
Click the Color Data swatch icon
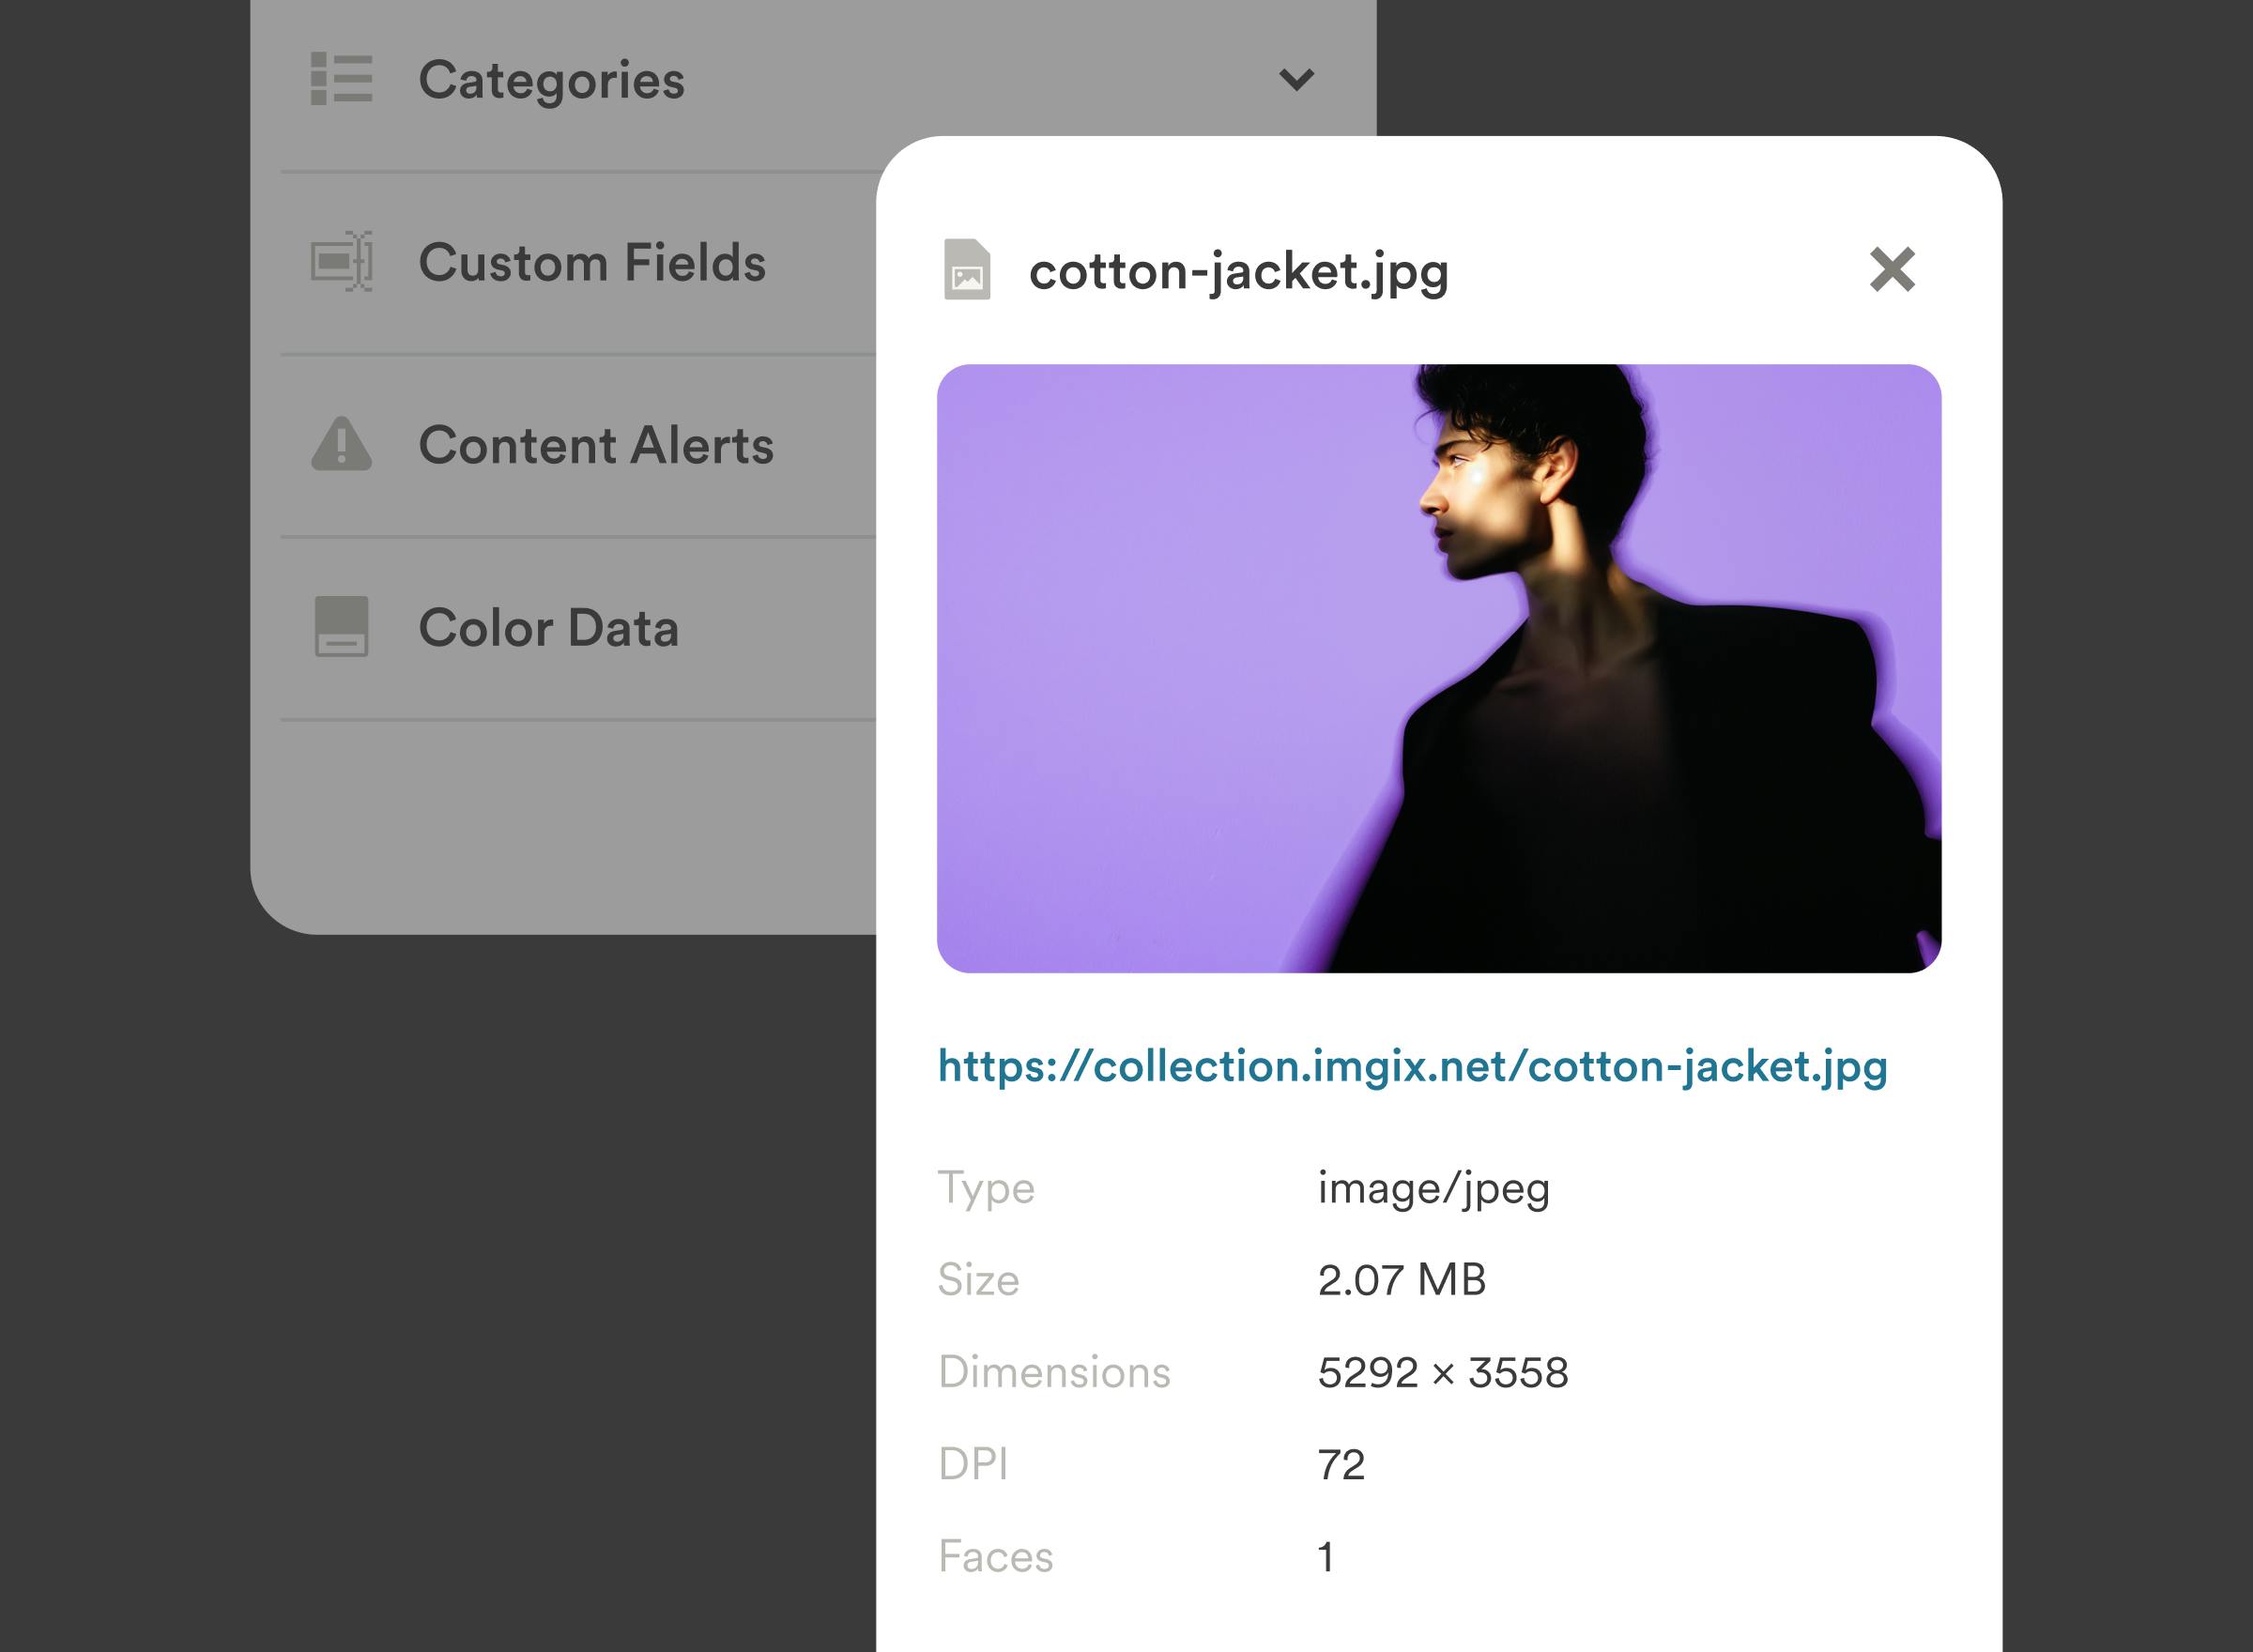pos(341,627)
